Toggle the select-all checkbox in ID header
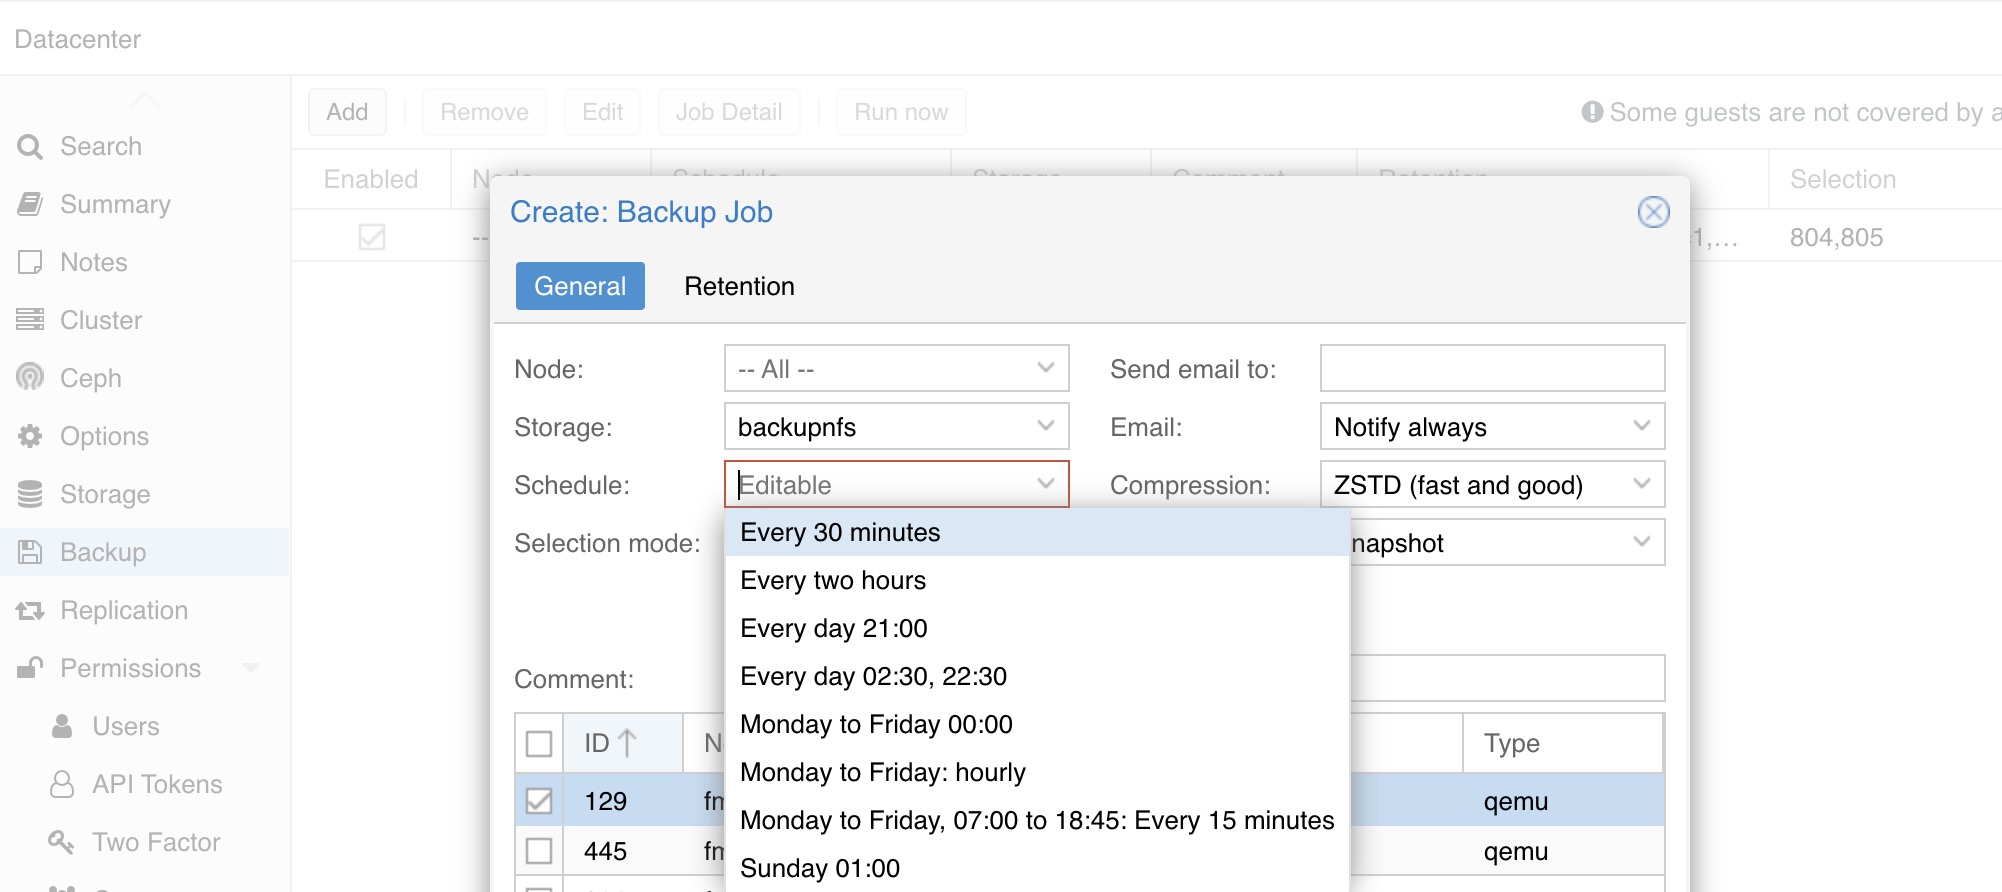This screenshot has width=2002, height=892. pyautogui.click(x=539, y=743)
